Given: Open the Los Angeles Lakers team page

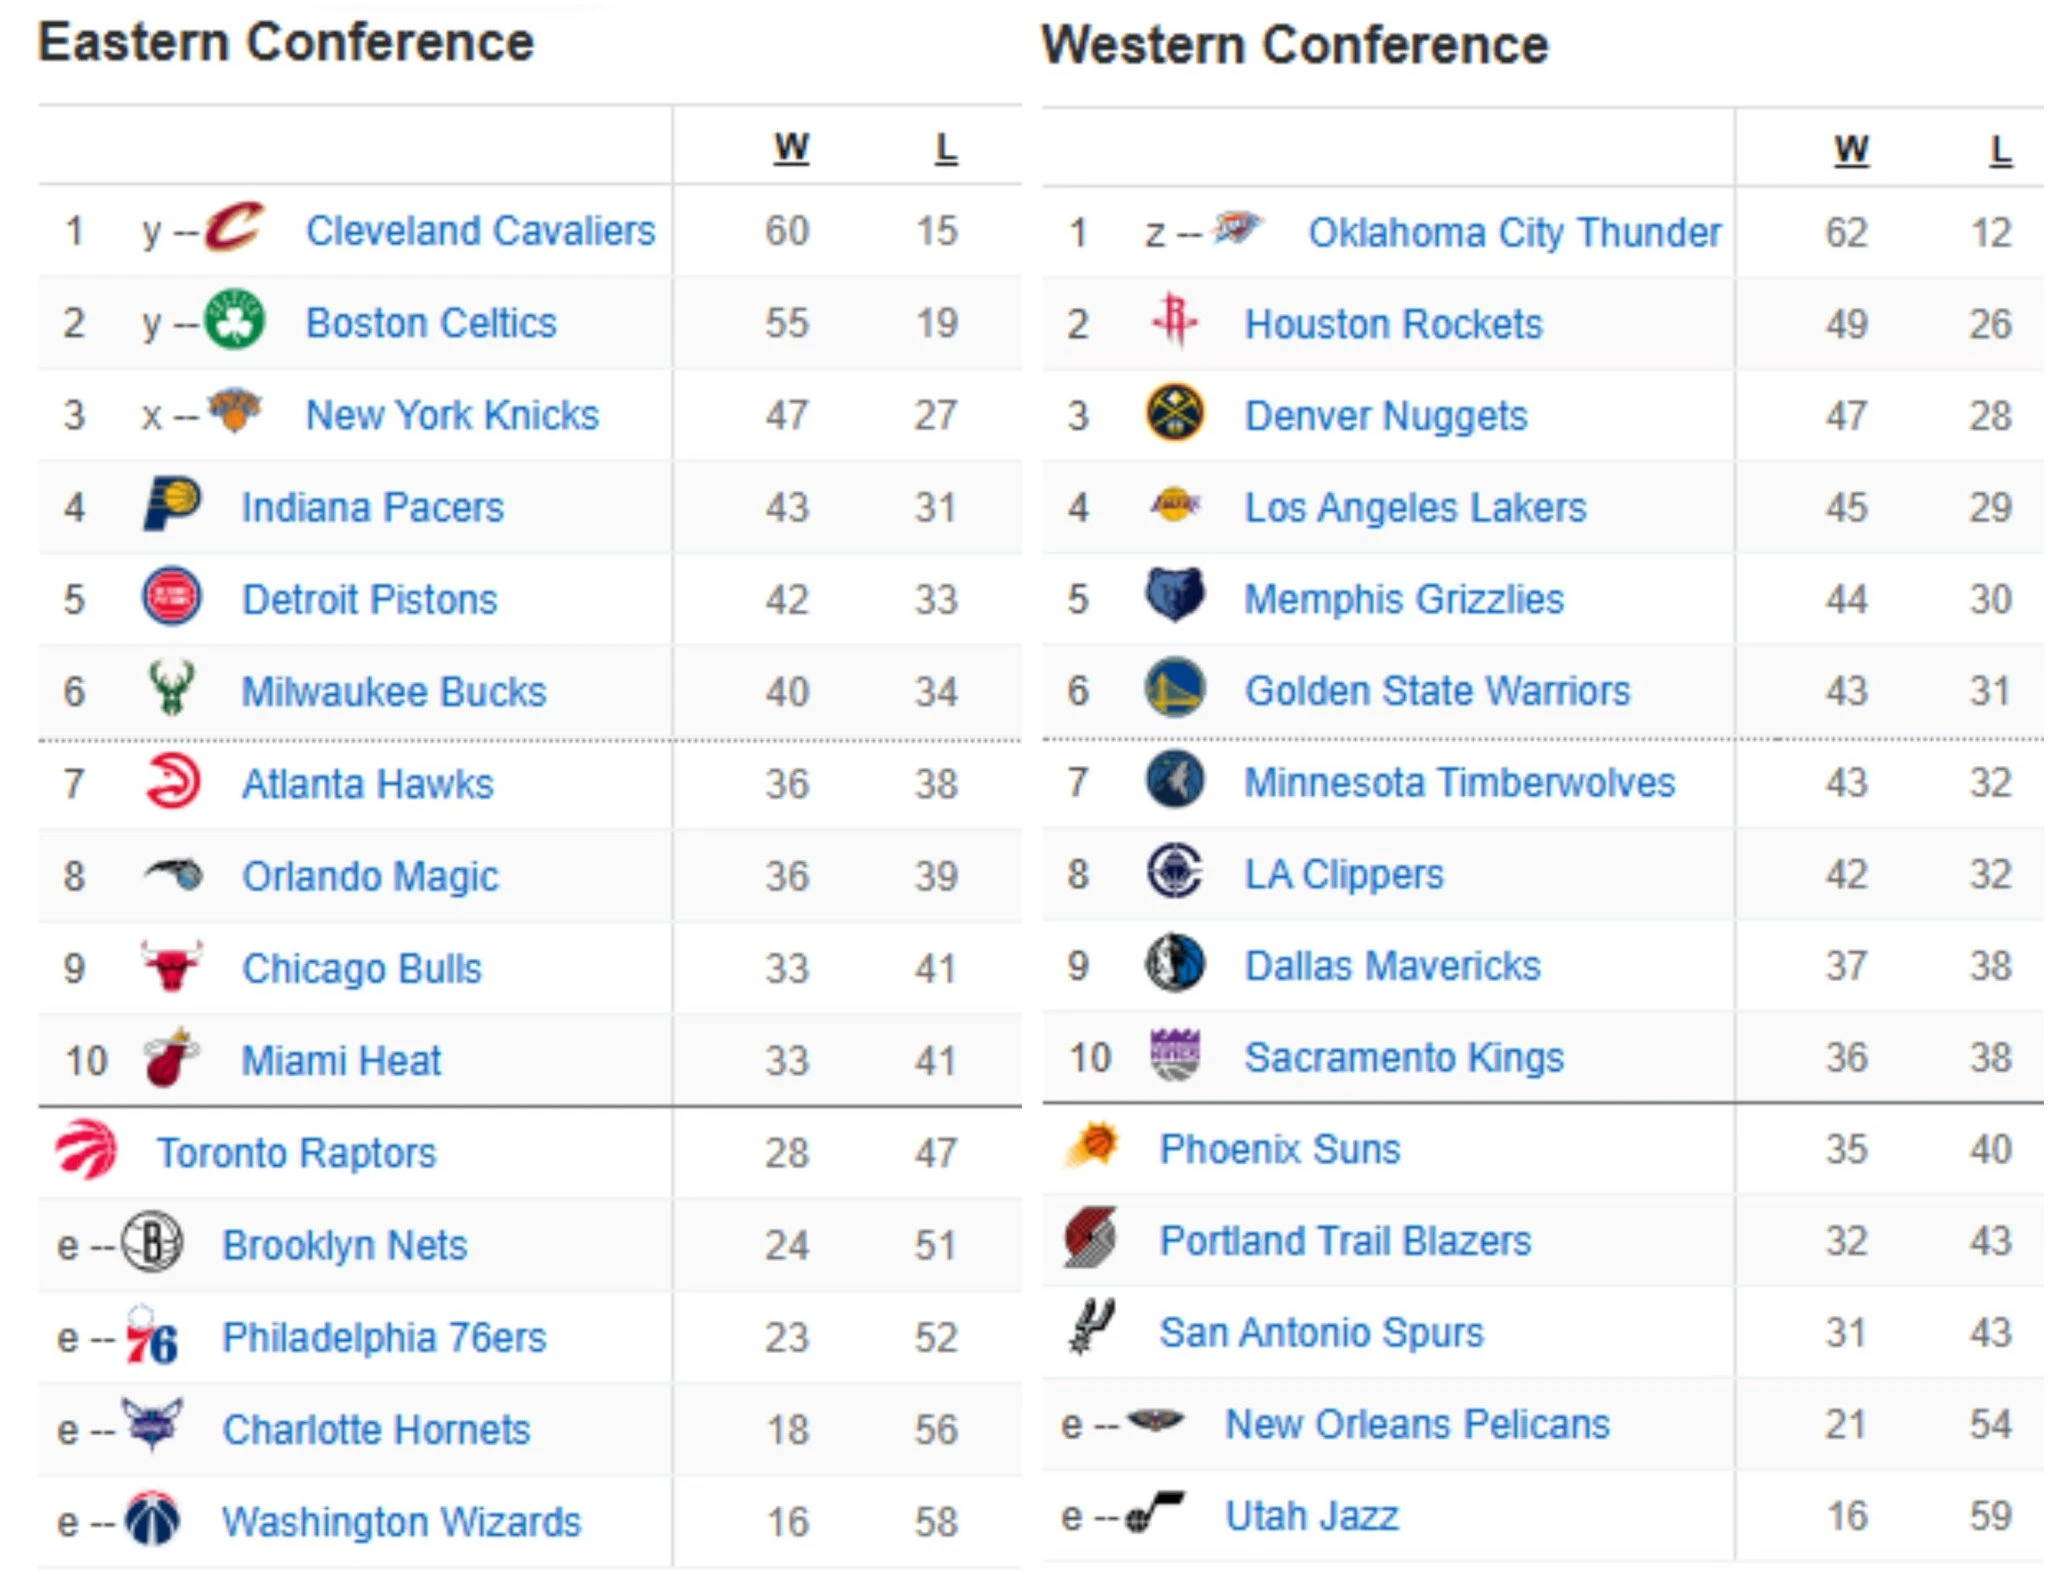Looking at the screenshot, I should 1414,507.
